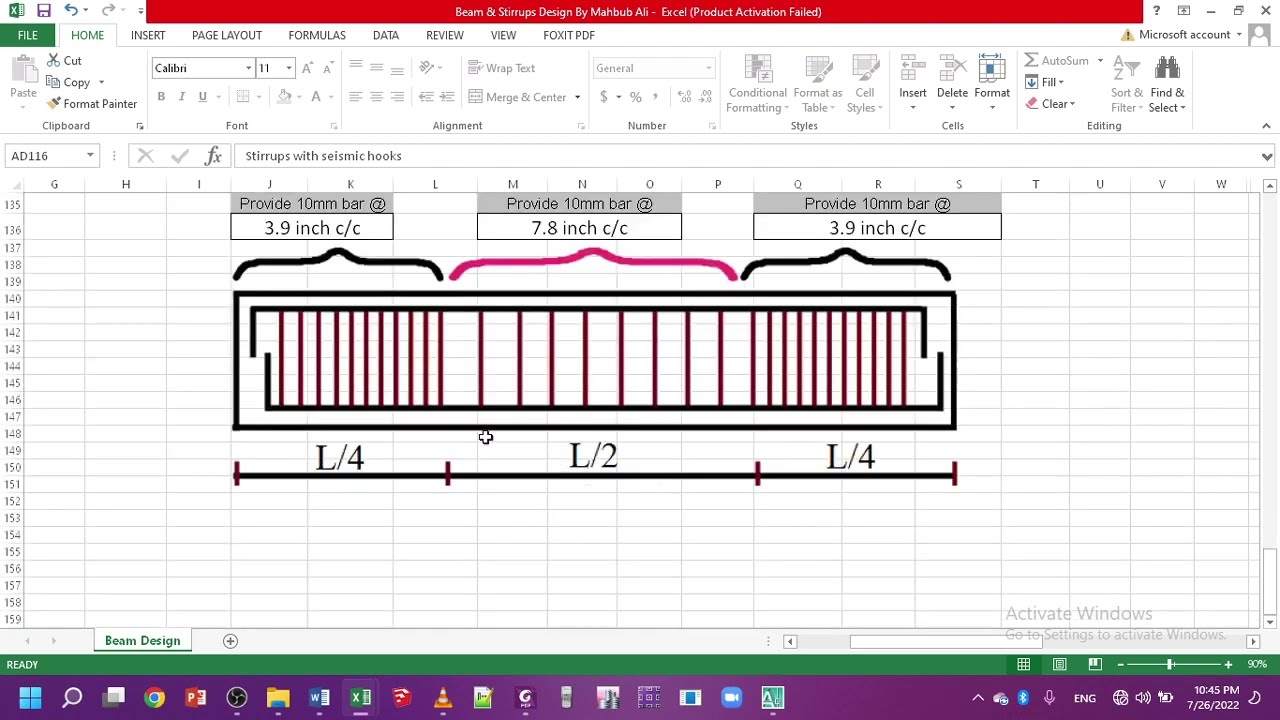Apply percent style format
Viewport: 1280px width, 720px height.
[635, 97]
